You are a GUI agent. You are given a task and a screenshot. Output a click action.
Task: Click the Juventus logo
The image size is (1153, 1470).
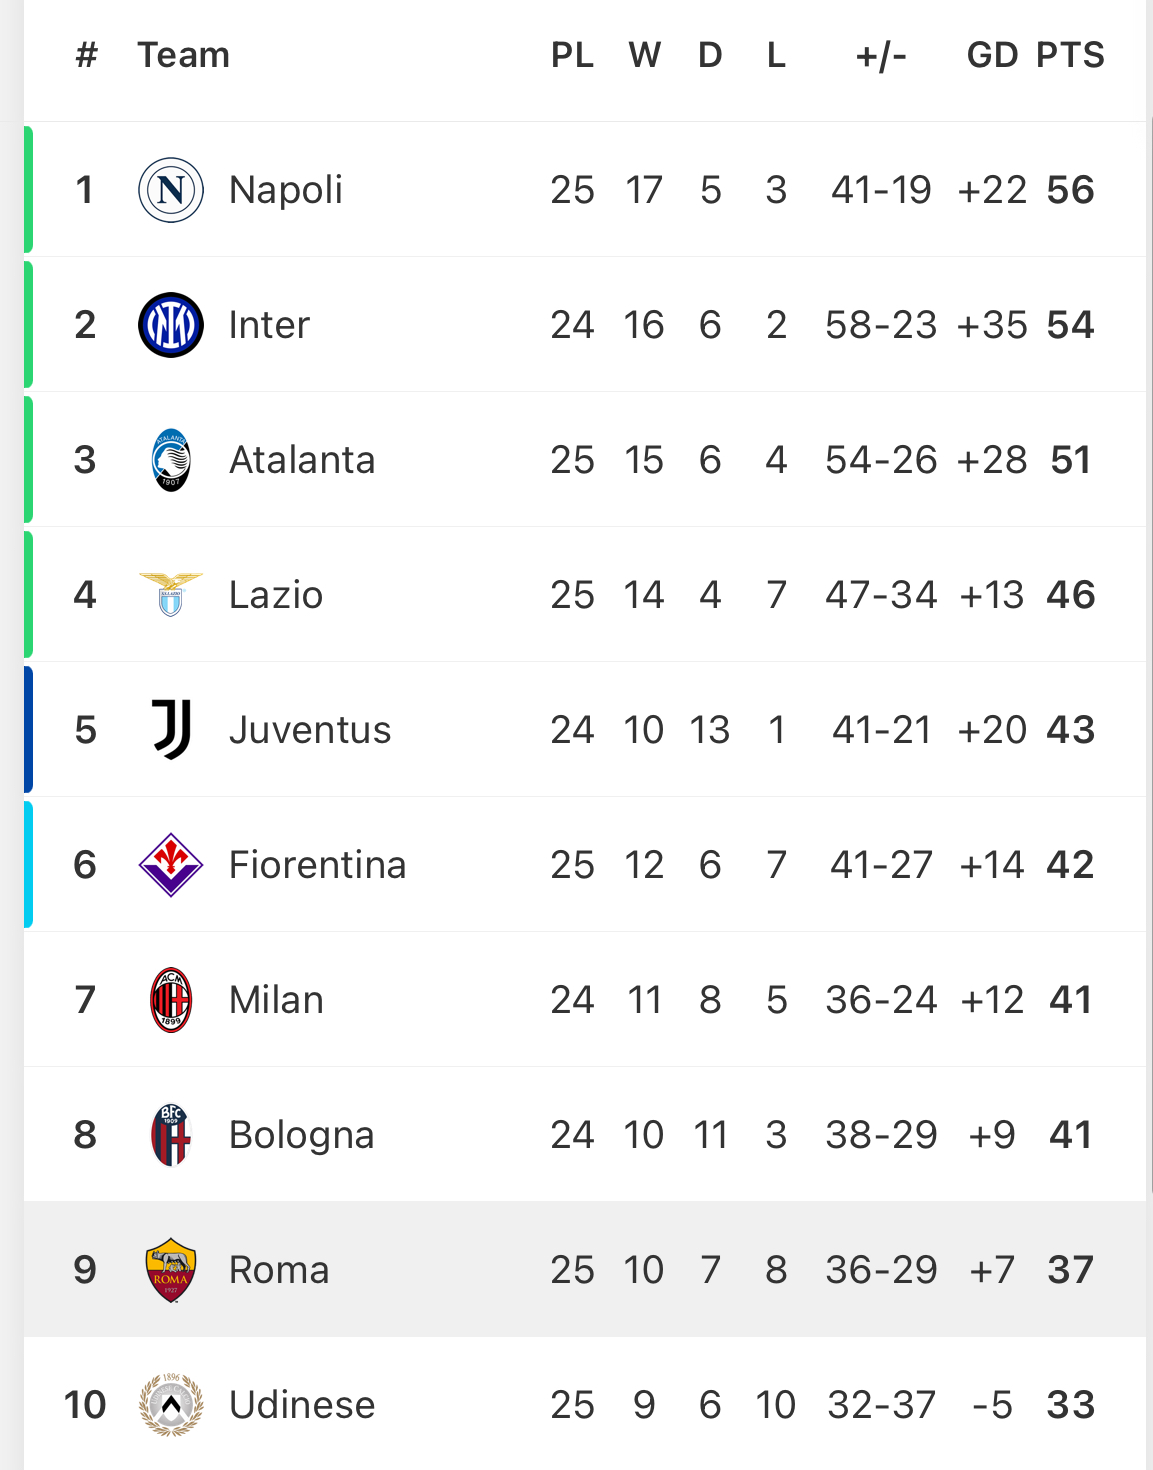coord(171,729)
